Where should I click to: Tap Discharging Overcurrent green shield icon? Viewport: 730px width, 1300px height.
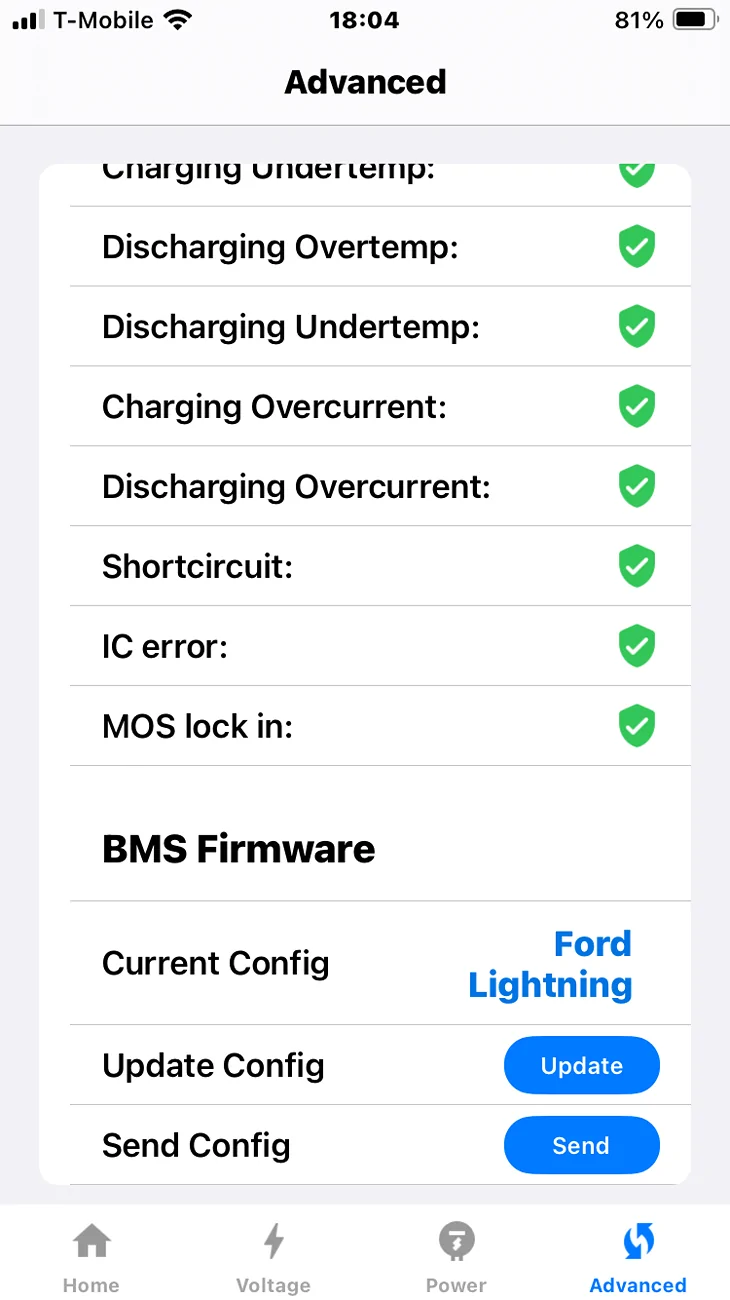pos(637,487)
